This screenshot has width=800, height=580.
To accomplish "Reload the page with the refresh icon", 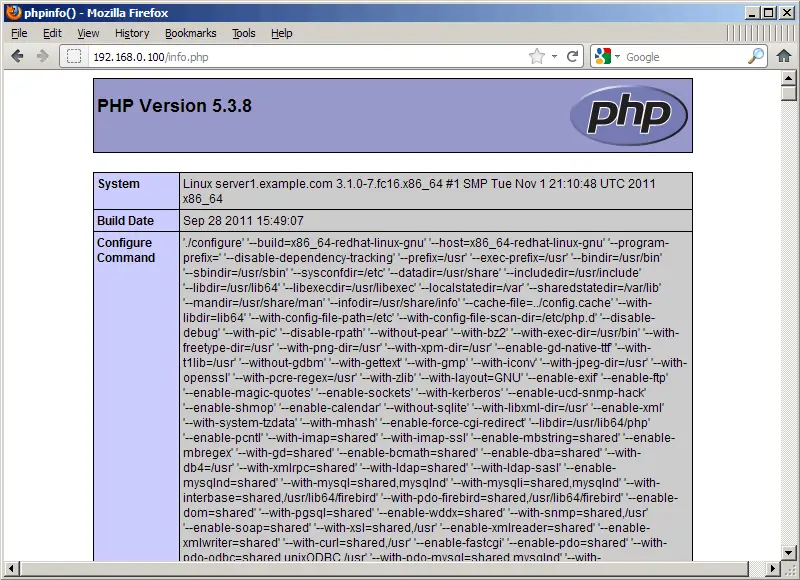I will click(x=572, y=56).
